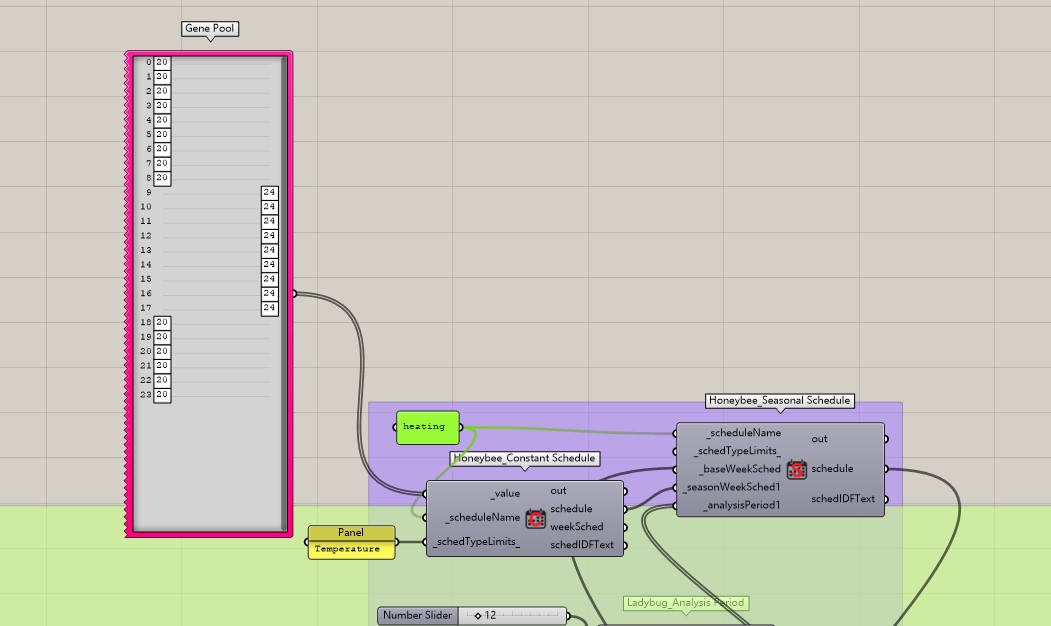1051x626 pixels.
Task: Click gene 18 slider value 20
Action: click(x=162, y=322)
